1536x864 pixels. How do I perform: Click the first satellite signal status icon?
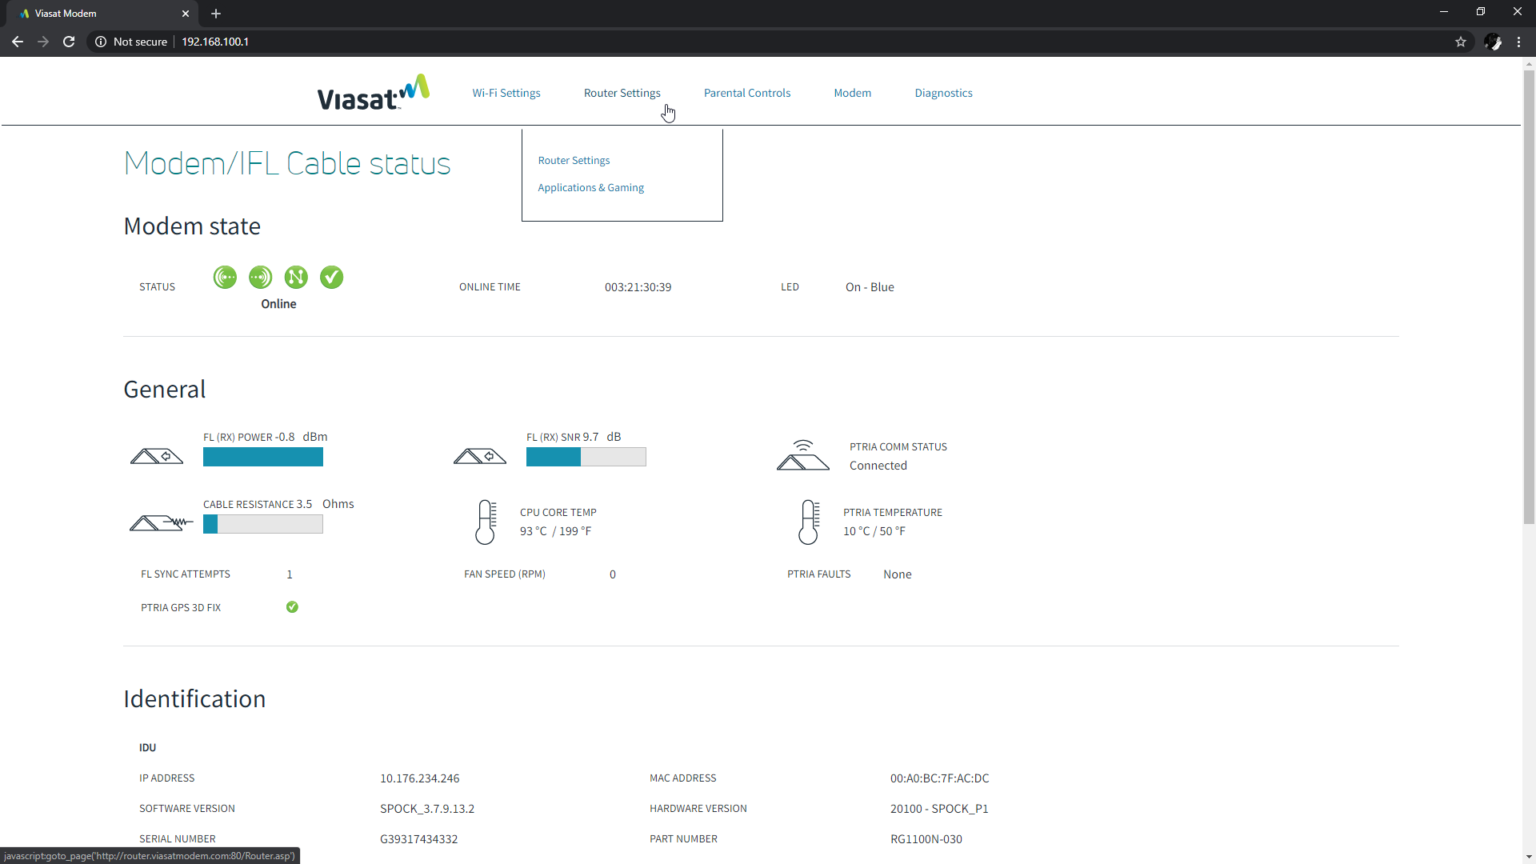tap(224, 277)
